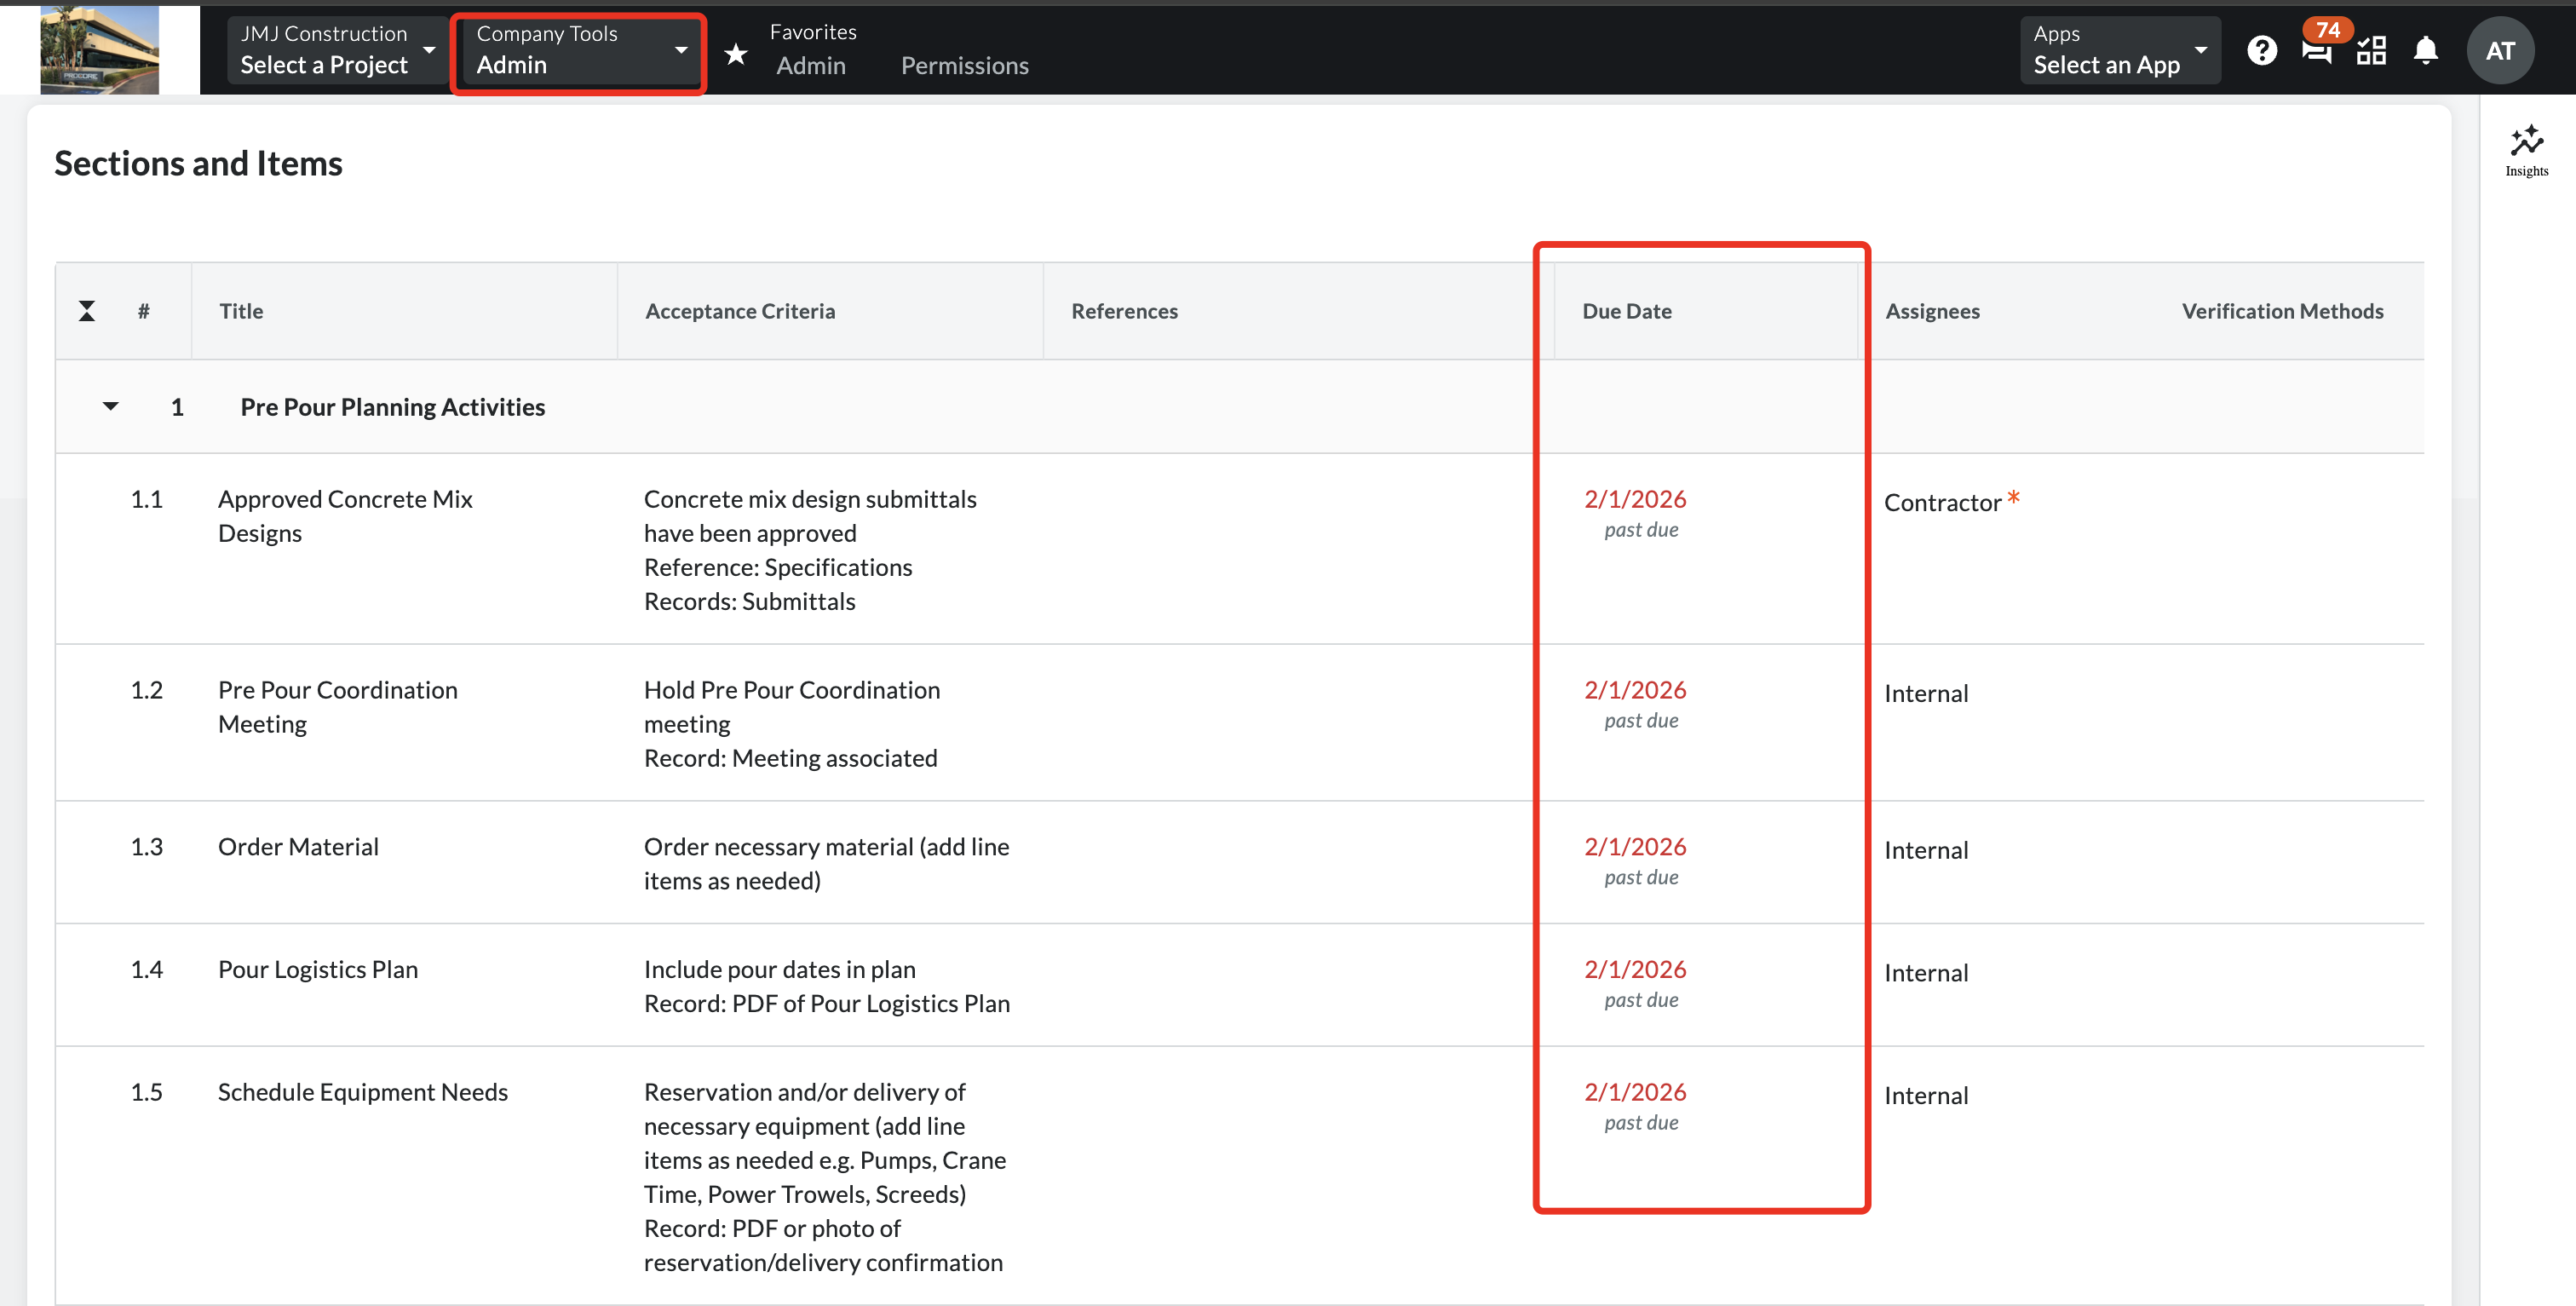Open the Insights panel icon

click(x=2526, y=150)
